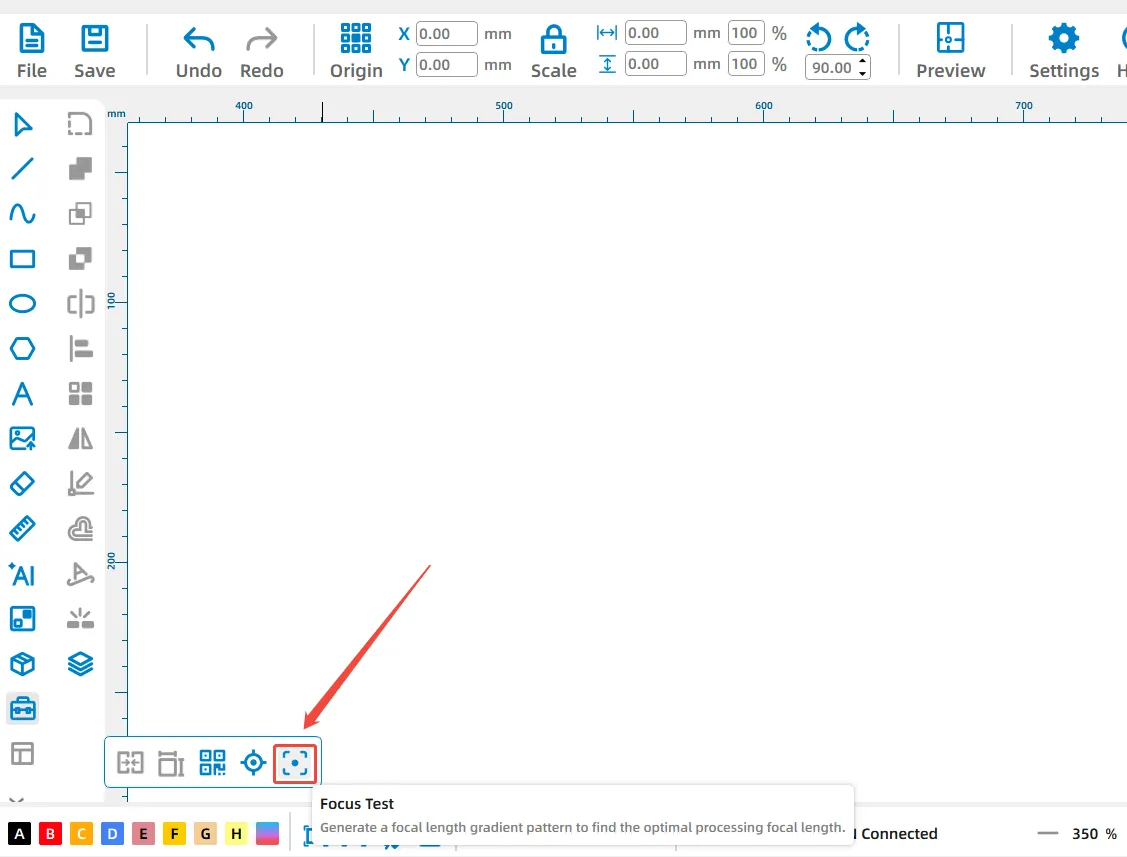This screenshot has height=857, width=1127.
Task: Click the Preview button
Action: click(950, 51)
